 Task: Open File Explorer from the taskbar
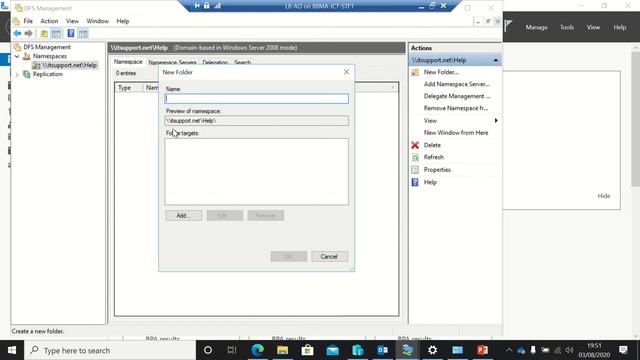tap(282, 350)
